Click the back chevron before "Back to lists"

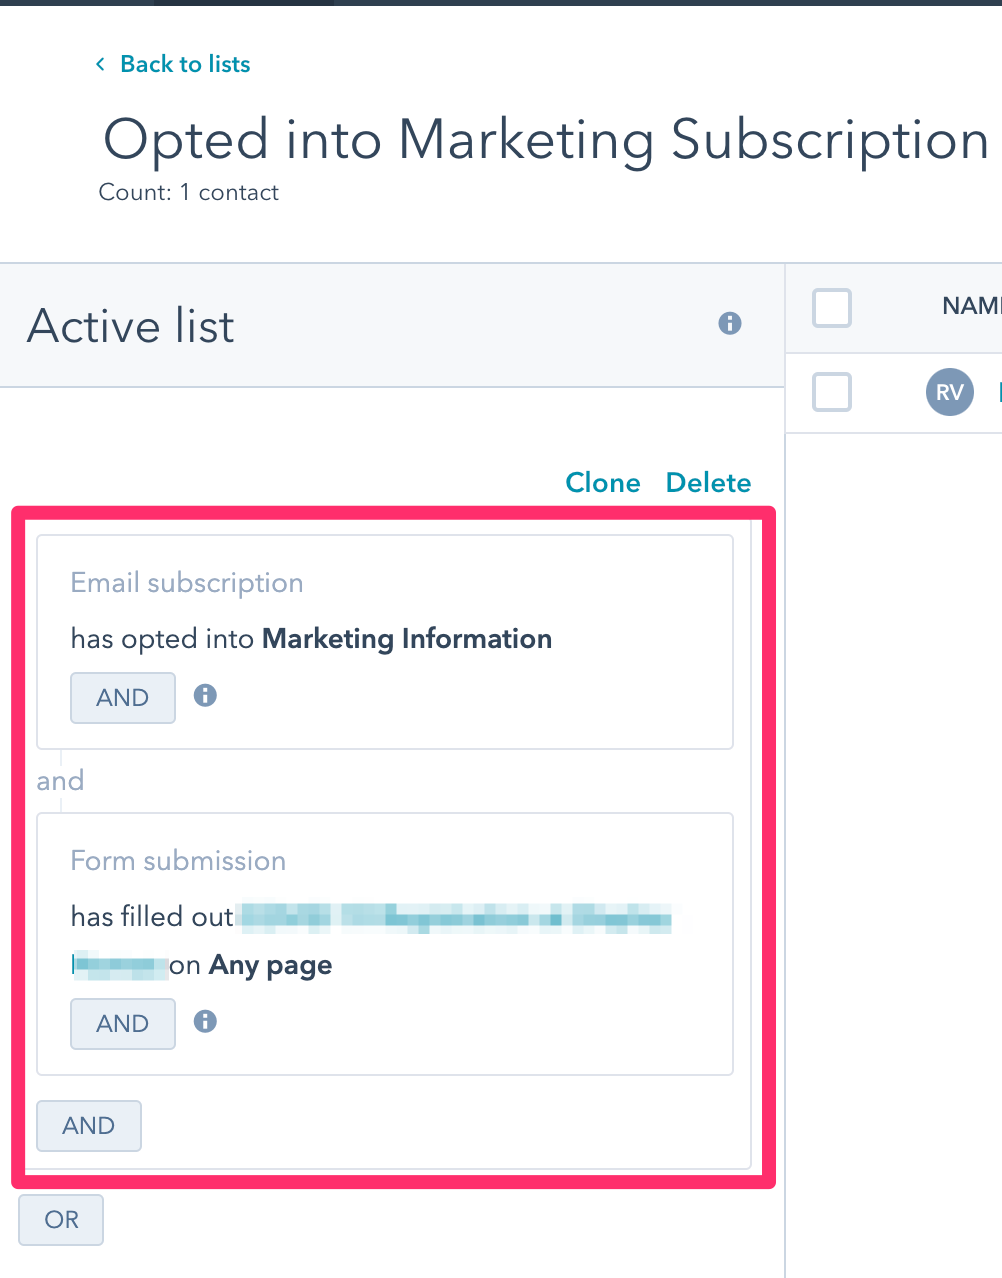(x=99, y=63)
